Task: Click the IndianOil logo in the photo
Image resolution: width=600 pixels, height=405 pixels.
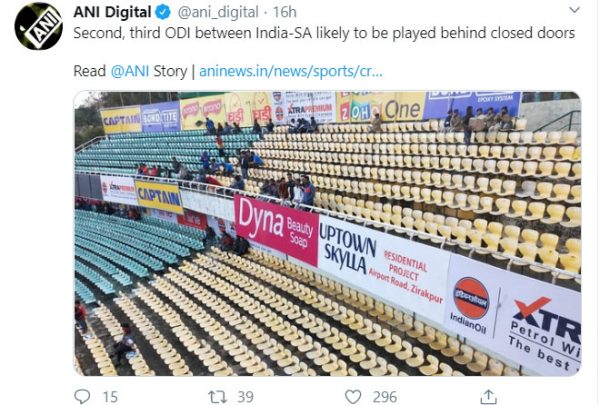Action: (x=471, y=303)
